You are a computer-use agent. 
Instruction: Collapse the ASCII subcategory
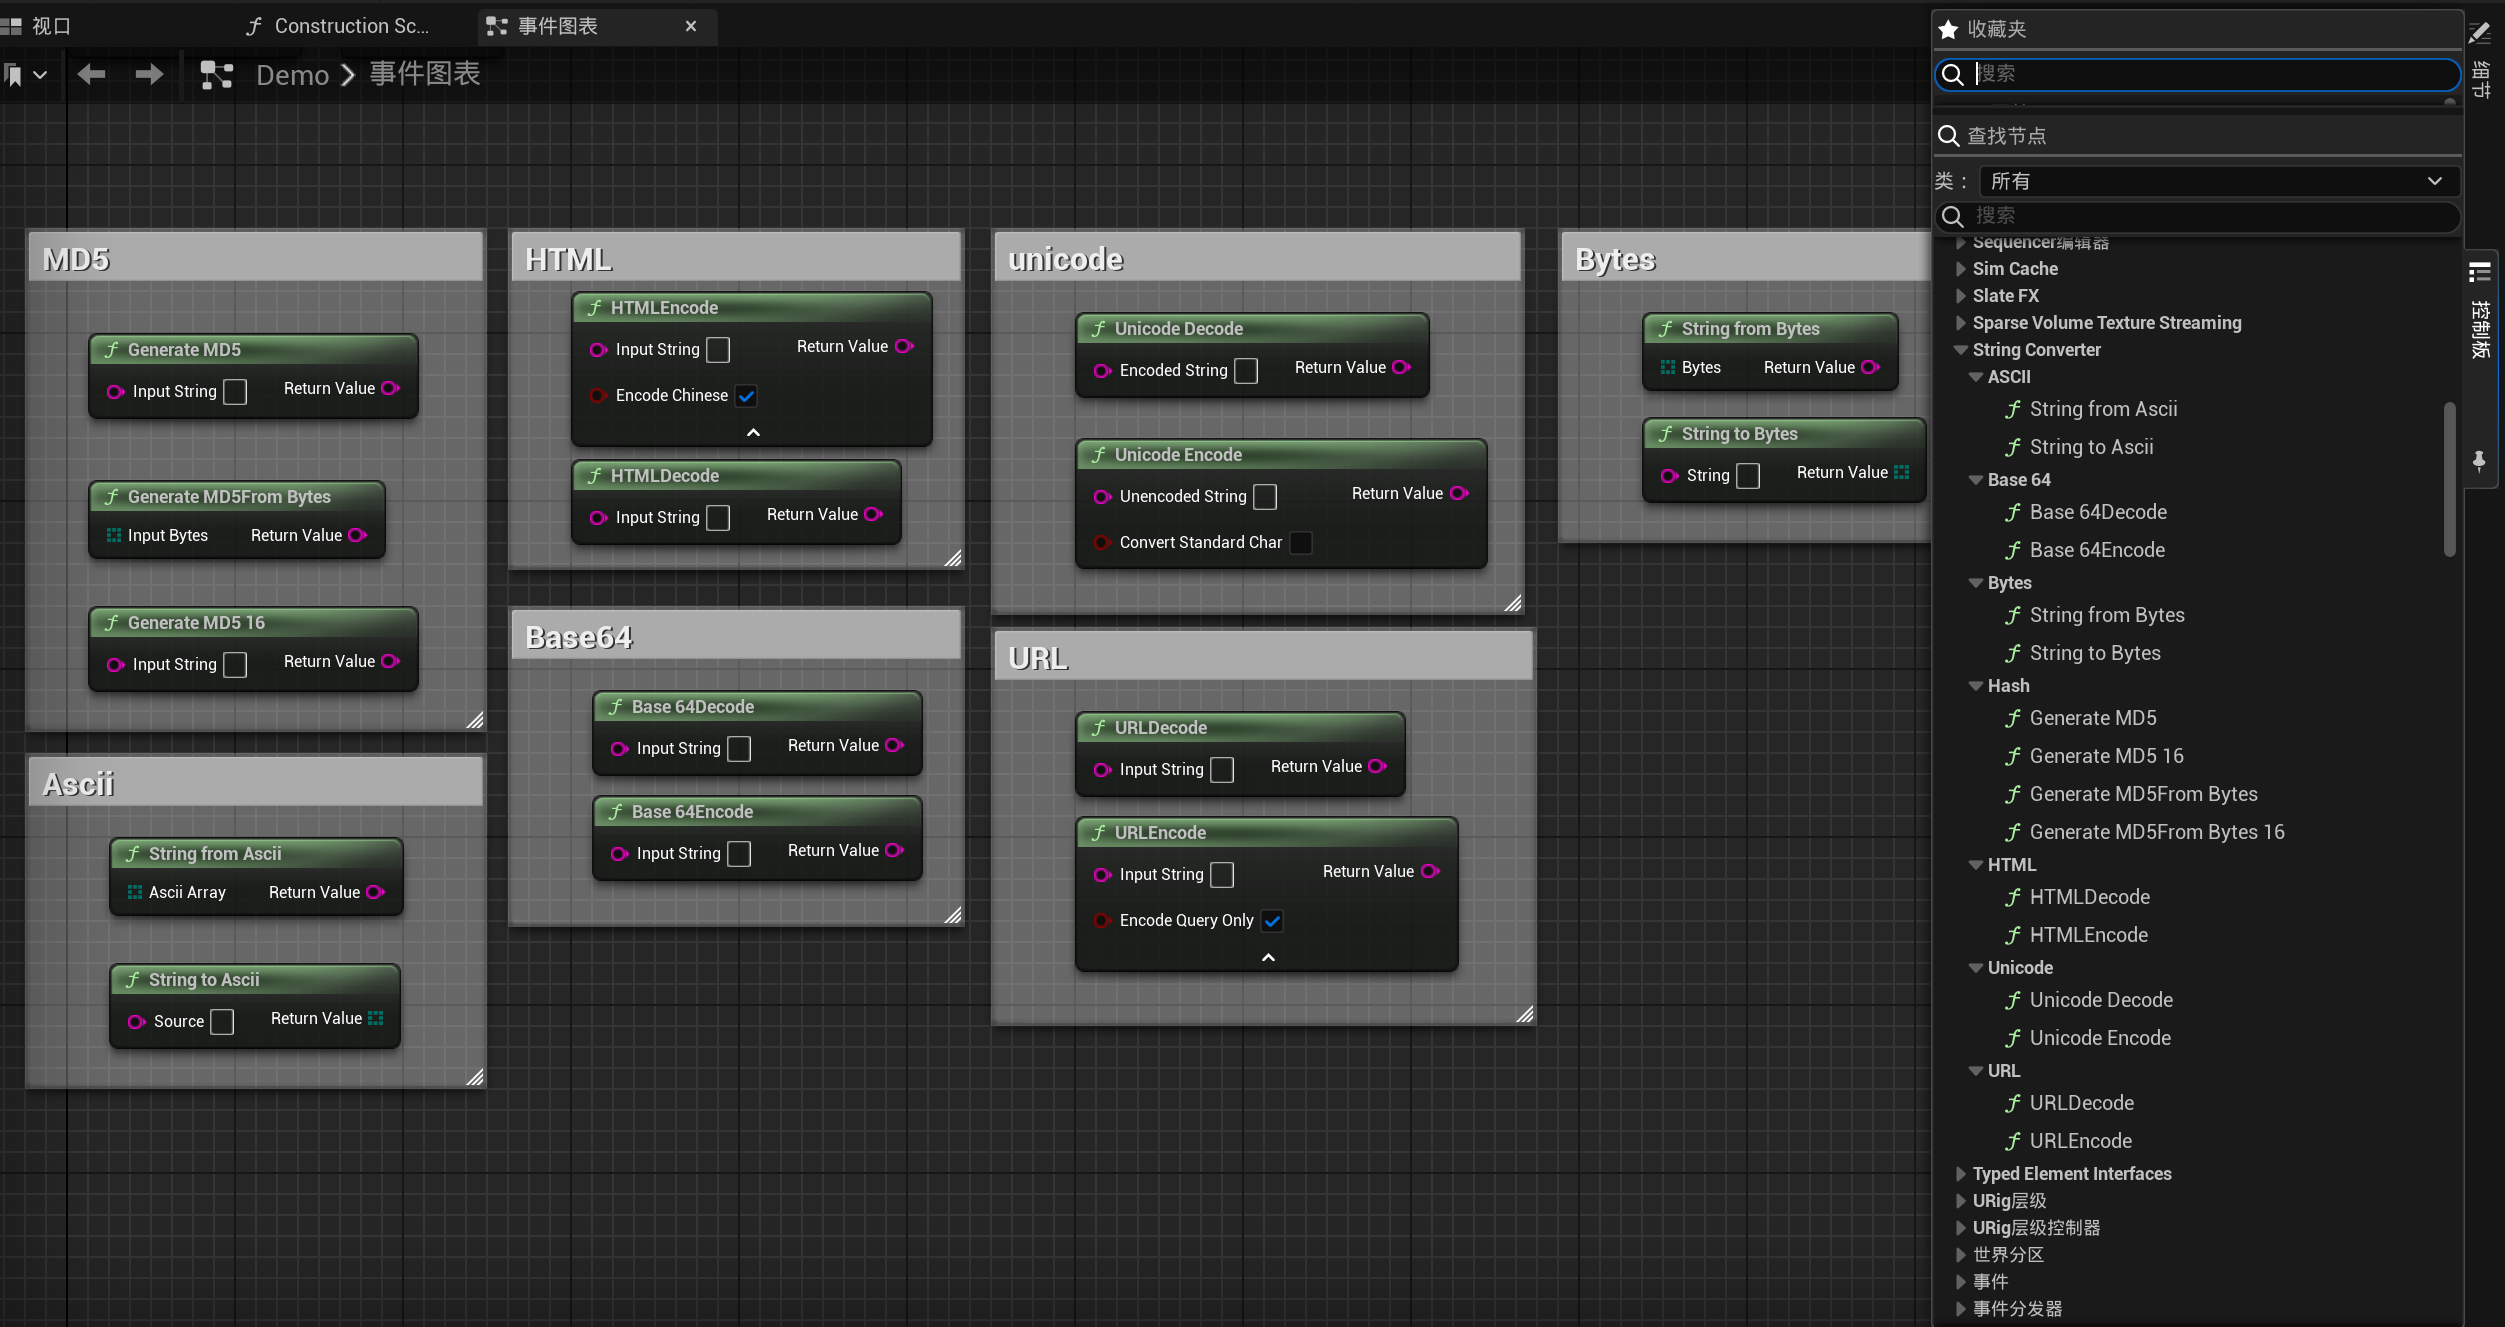coord(1975,377)
